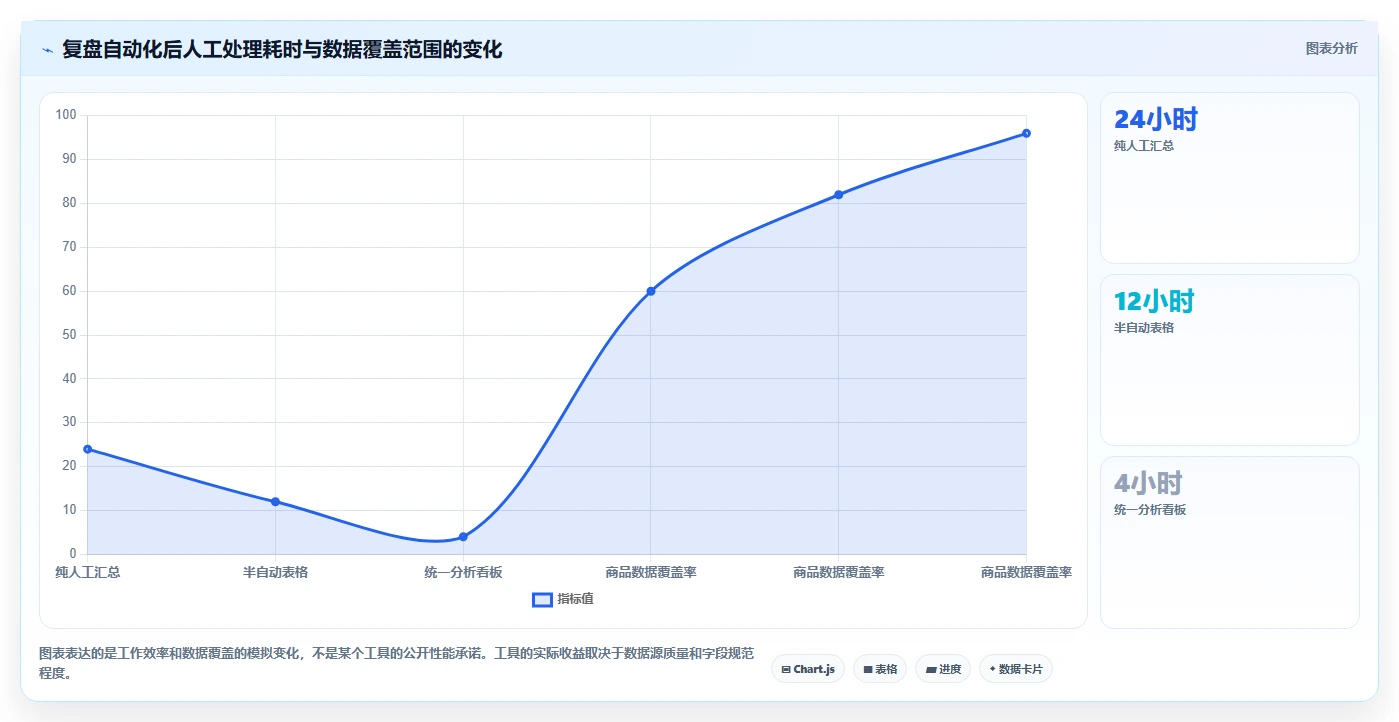Click the 4小时 value text
Screen dimensions: 1399x722
pos(1148,484)
